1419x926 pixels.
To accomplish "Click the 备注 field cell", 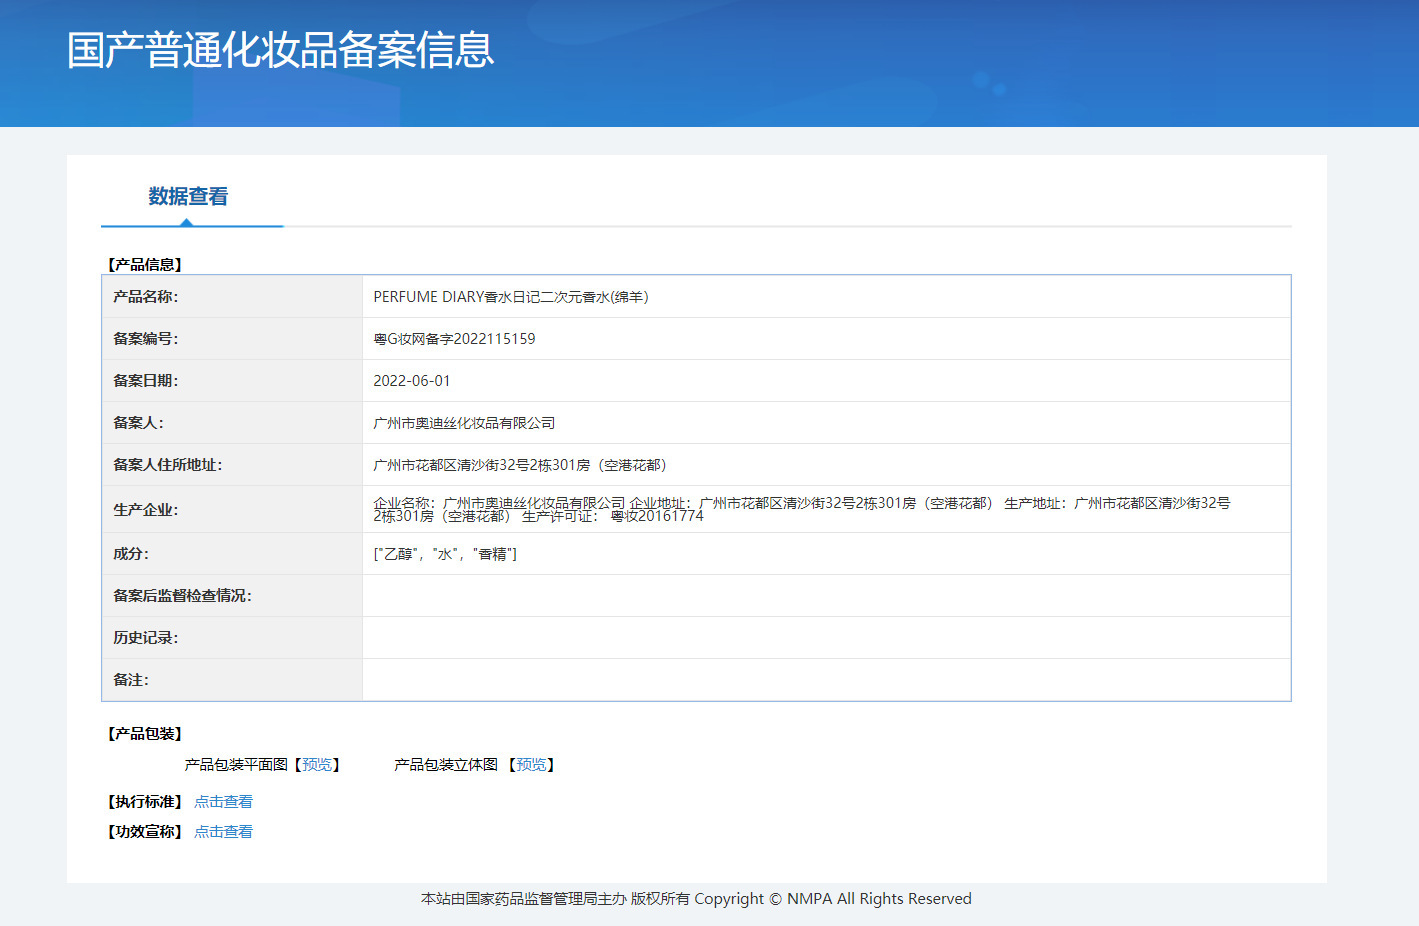I will point(700,679).
